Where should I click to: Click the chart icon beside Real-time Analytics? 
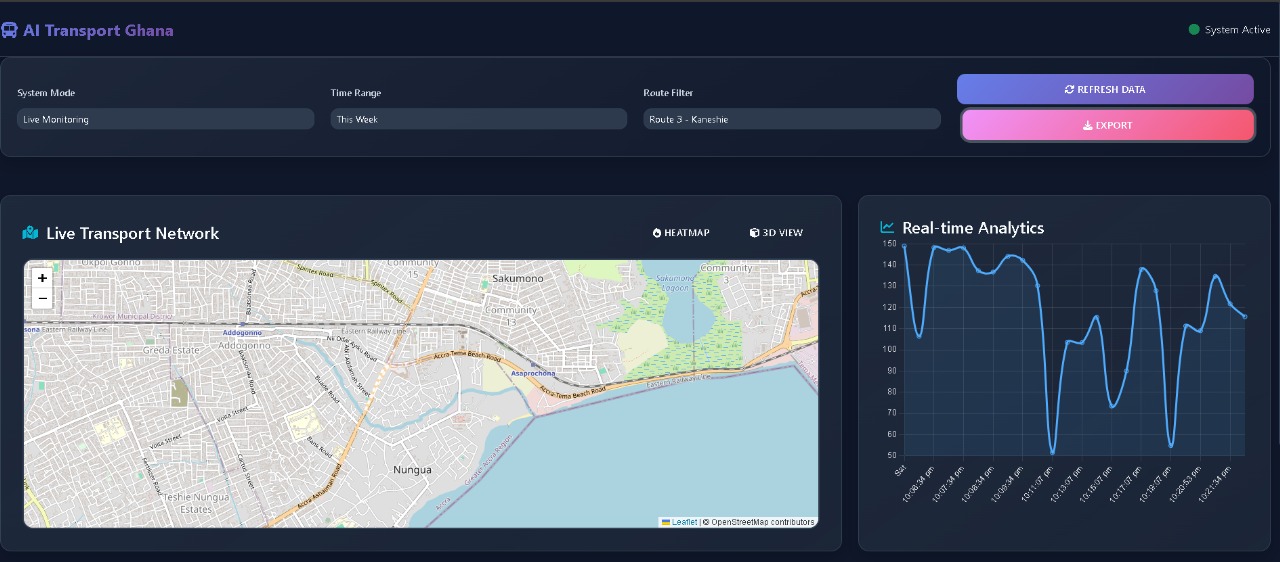(x=887, y=228)
